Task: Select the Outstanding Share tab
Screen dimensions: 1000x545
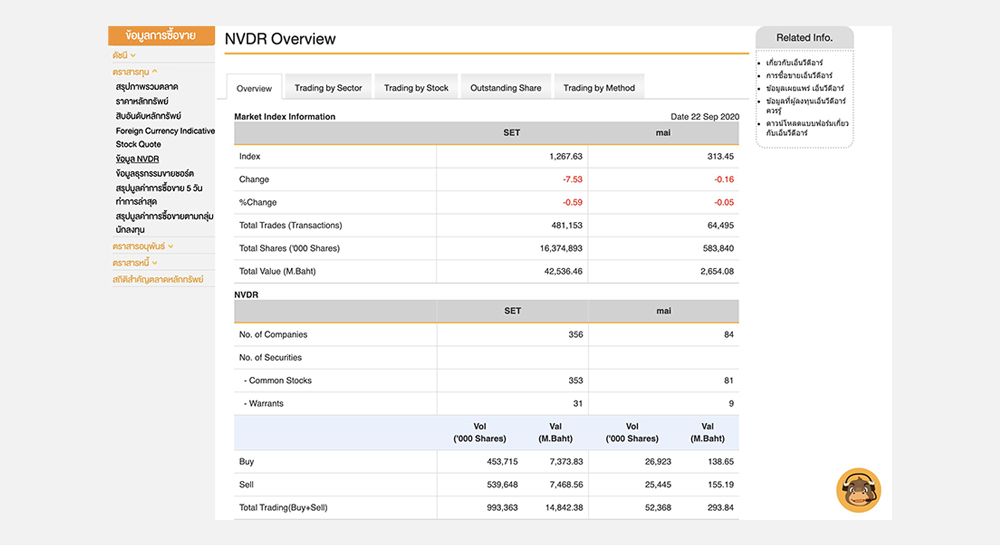Action: (x=505, y=88)
